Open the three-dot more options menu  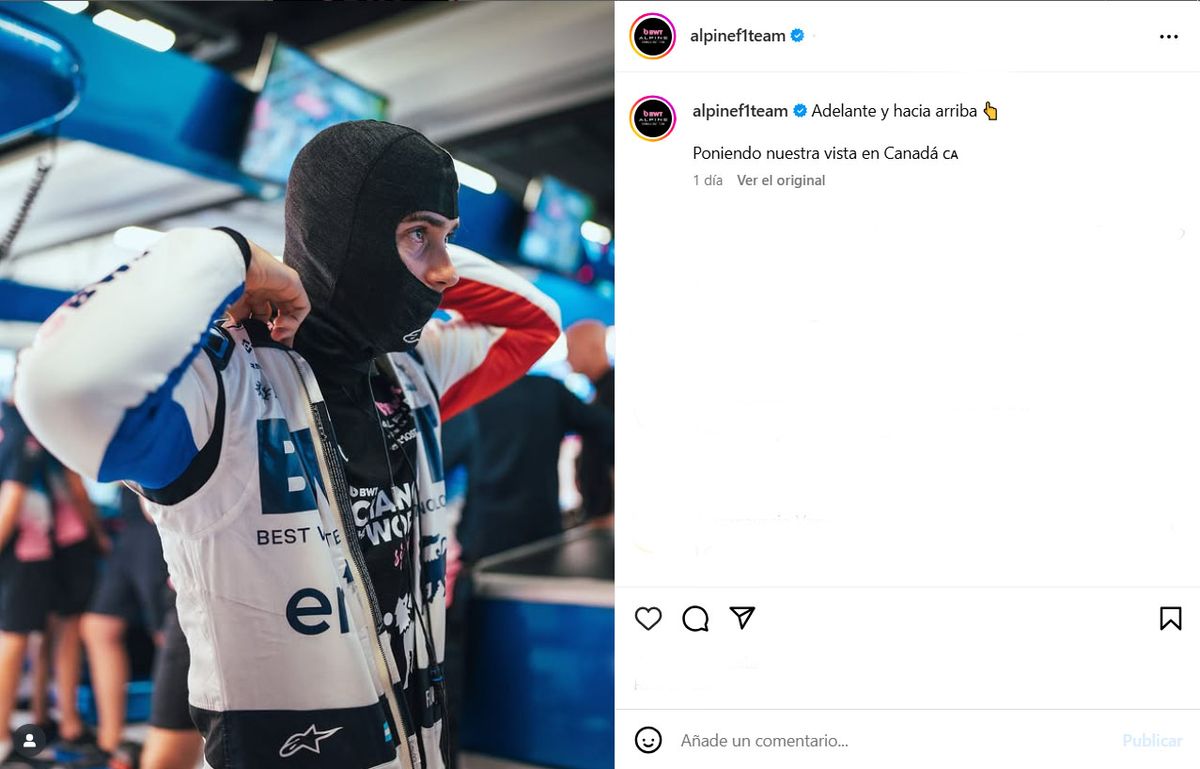(x=1168, y=36)
